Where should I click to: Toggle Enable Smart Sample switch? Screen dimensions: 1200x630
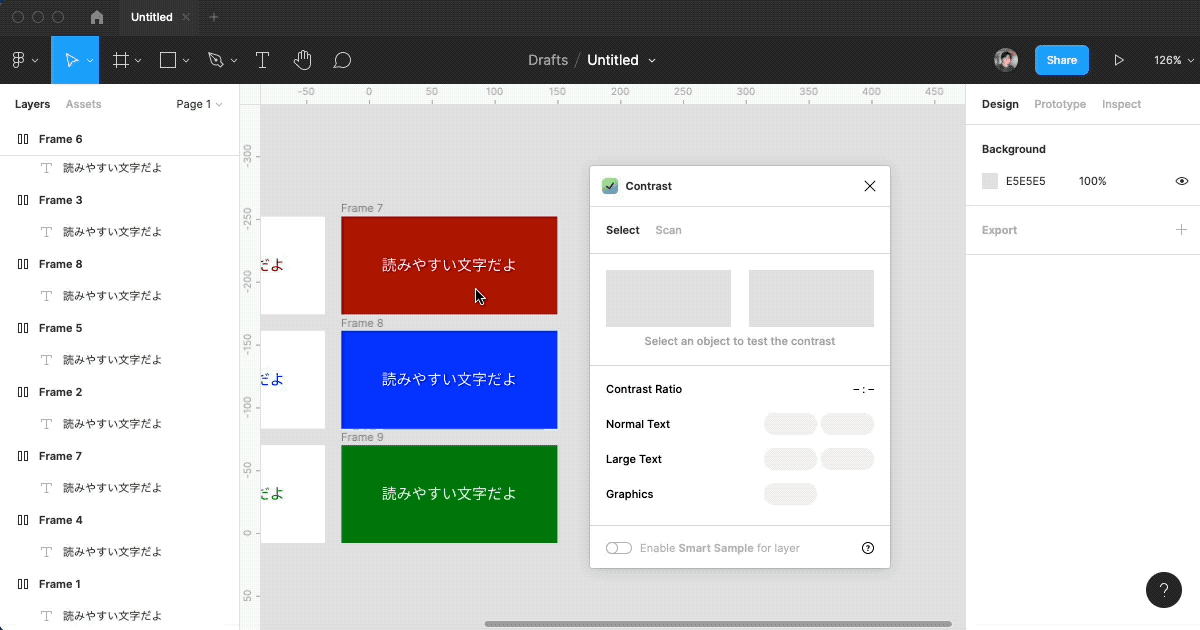619,548
